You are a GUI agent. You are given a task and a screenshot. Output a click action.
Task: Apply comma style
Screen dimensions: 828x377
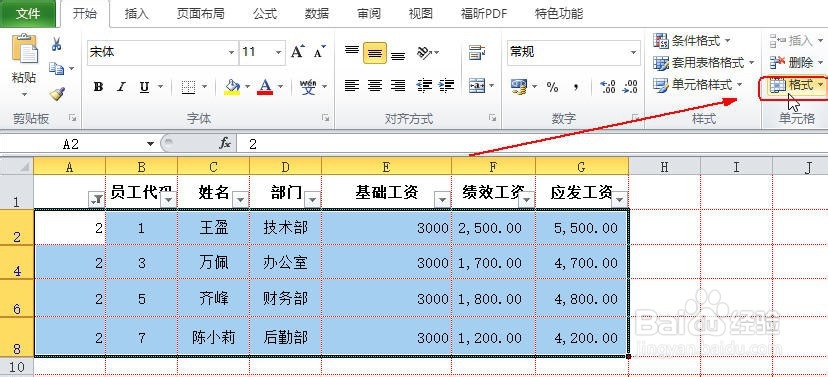577,87
